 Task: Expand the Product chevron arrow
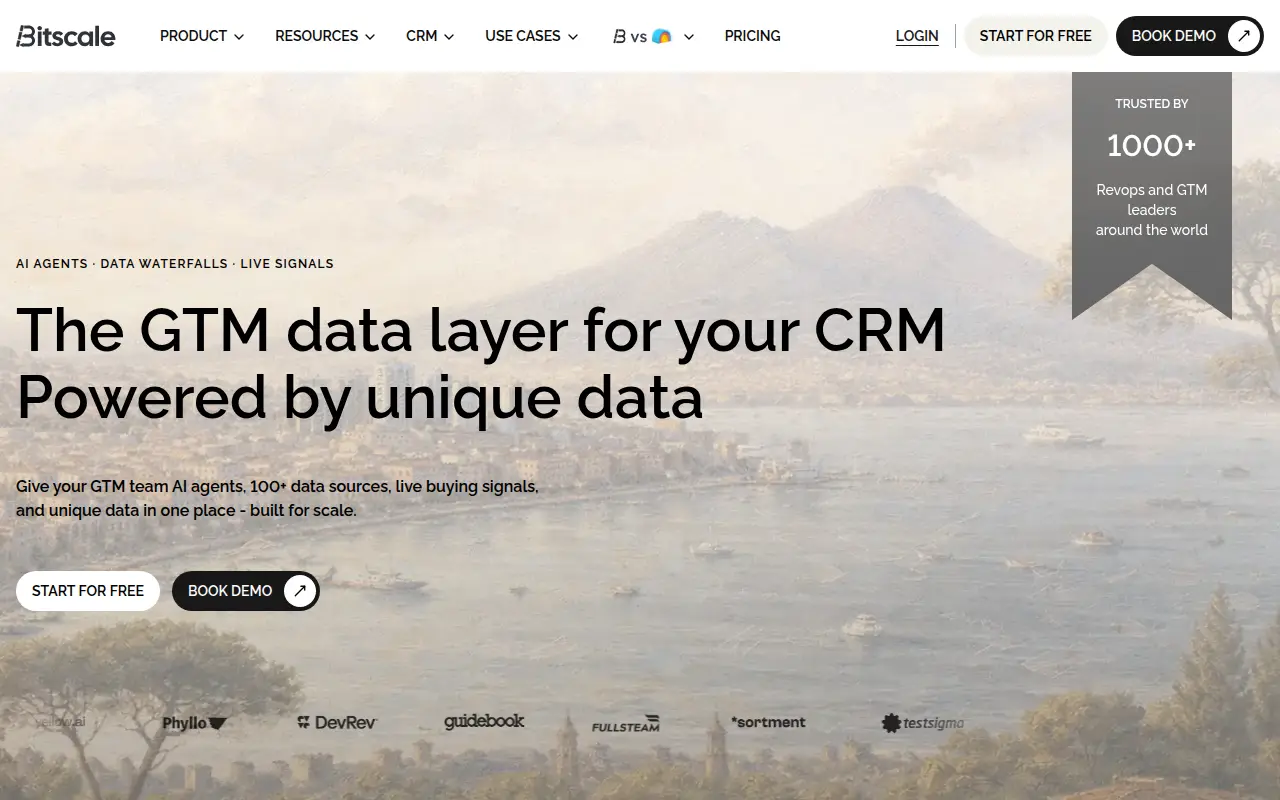point(238,37)
